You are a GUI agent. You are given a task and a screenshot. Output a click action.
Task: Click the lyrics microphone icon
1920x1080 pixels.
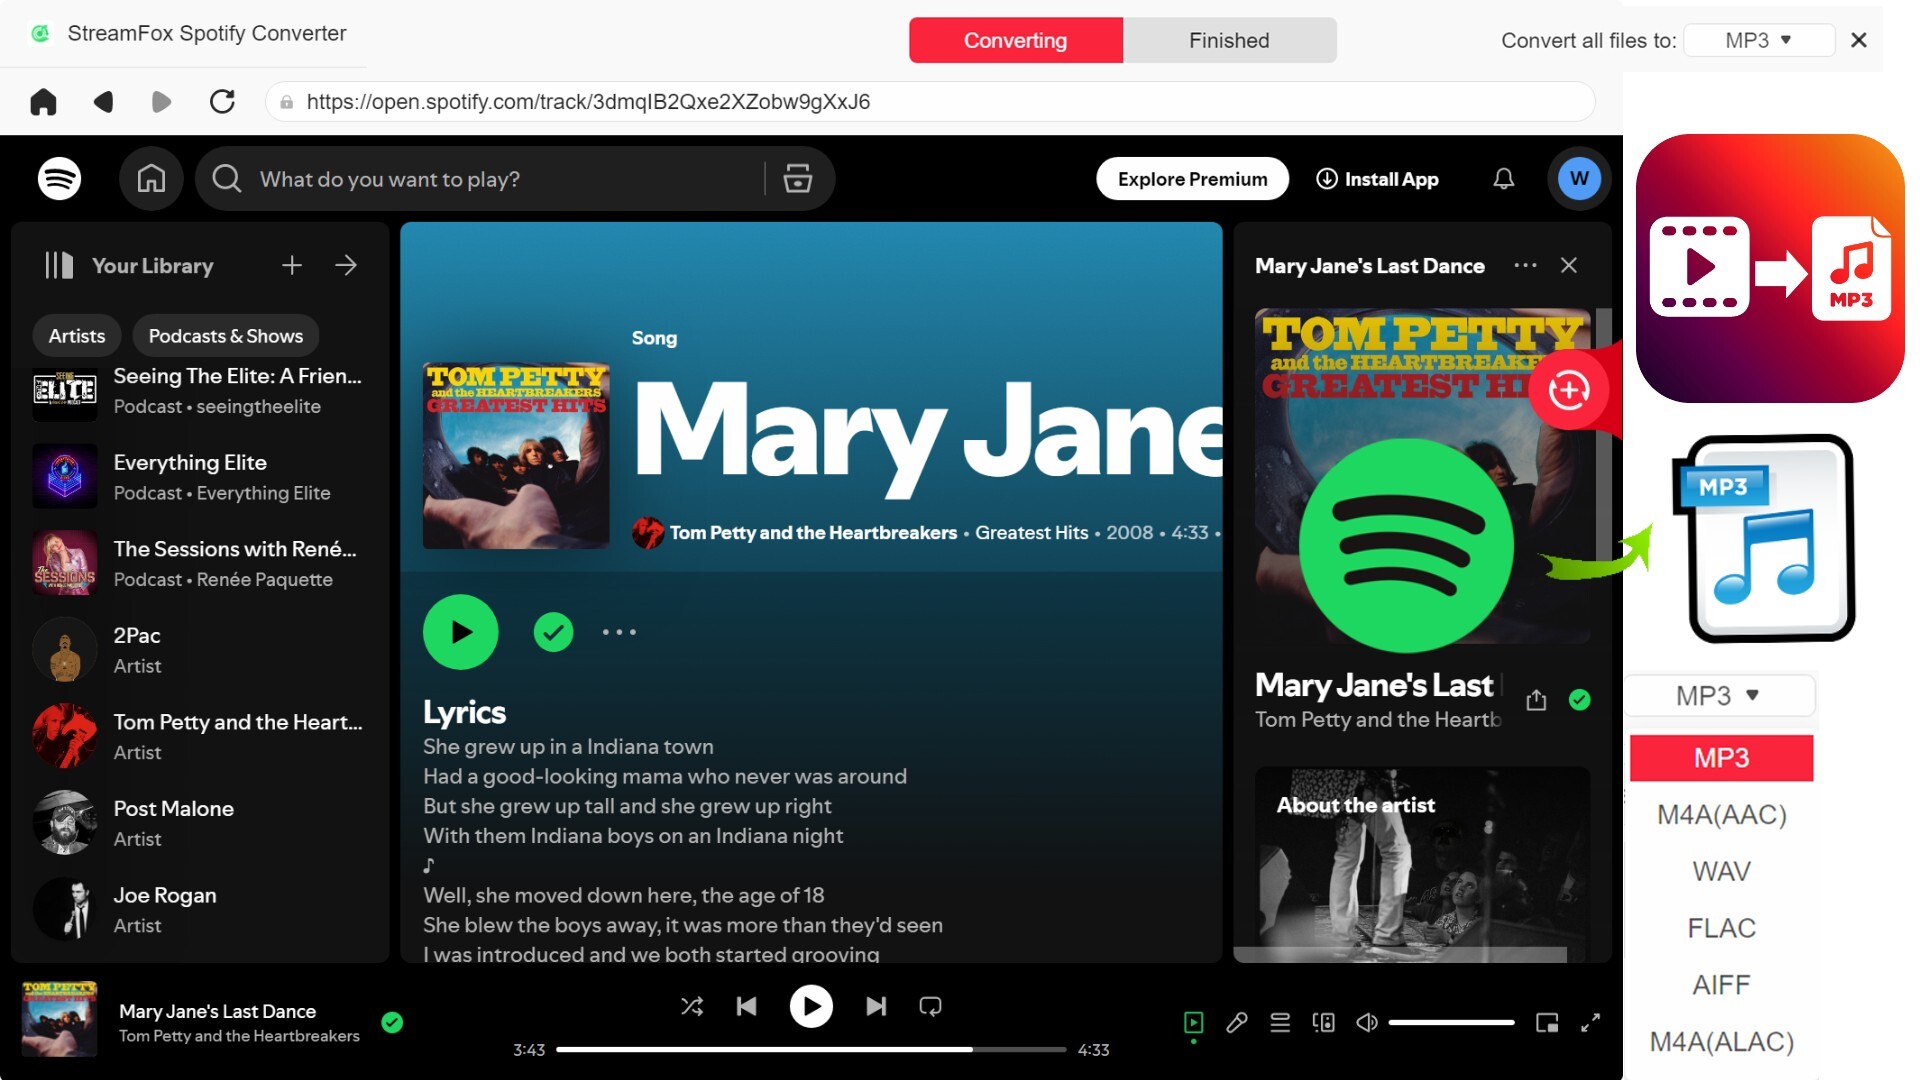(x=1236, y=1022)
